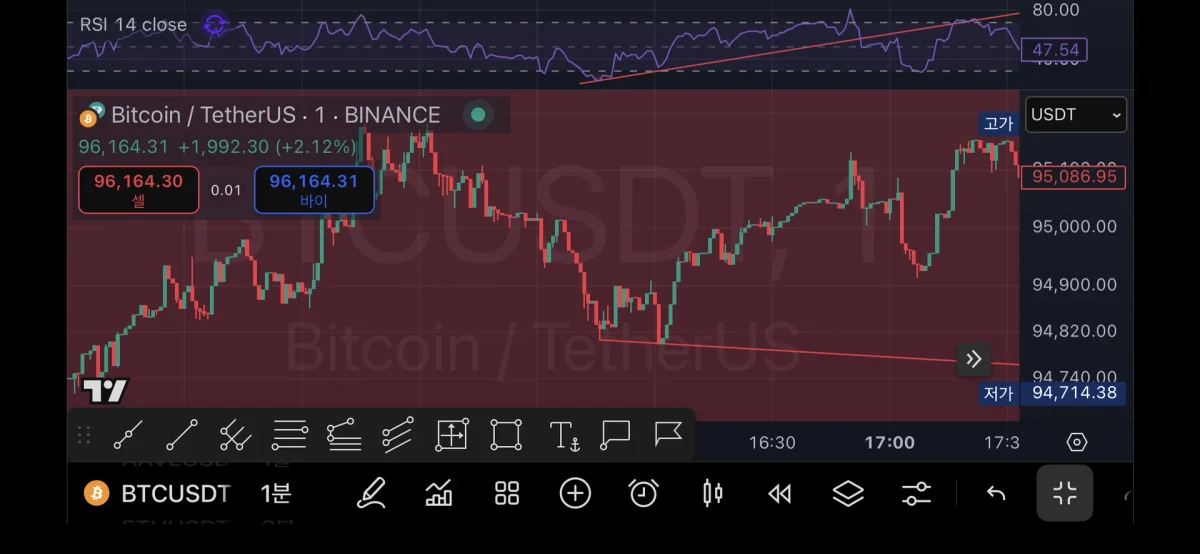The width and height of the screenshot is (1200, 554).
Task: Jump to latest bar using double-chevron button
Action: pyautogui.click(x=974, y=360)
